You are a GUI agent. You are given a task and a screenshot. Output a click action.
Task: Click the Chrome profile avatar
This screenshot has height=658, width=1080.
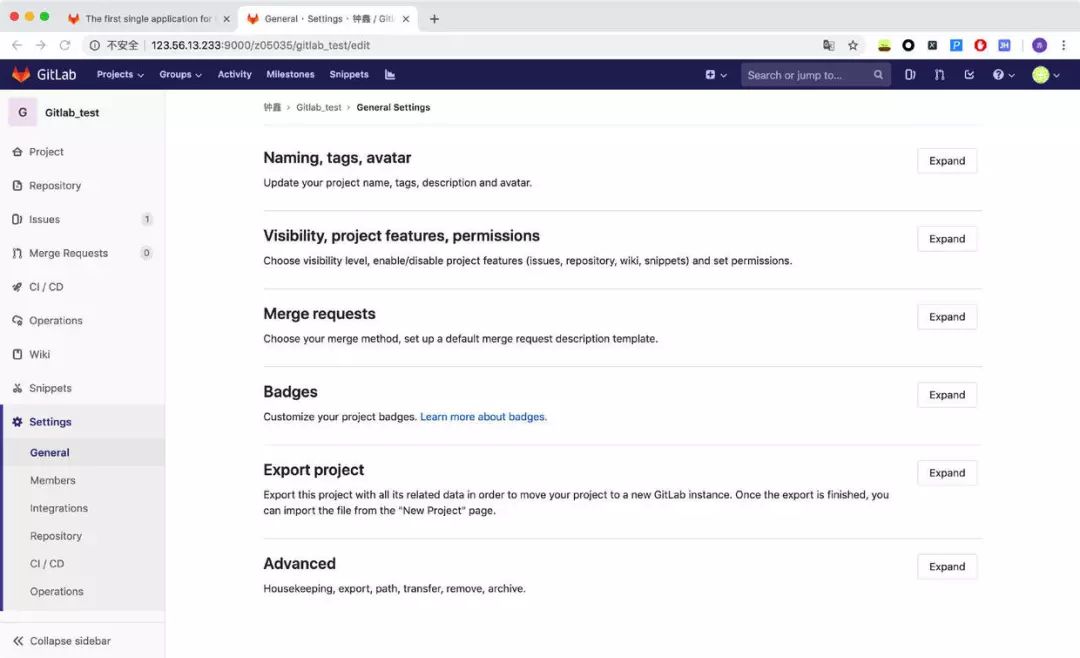click(1039, 45)
